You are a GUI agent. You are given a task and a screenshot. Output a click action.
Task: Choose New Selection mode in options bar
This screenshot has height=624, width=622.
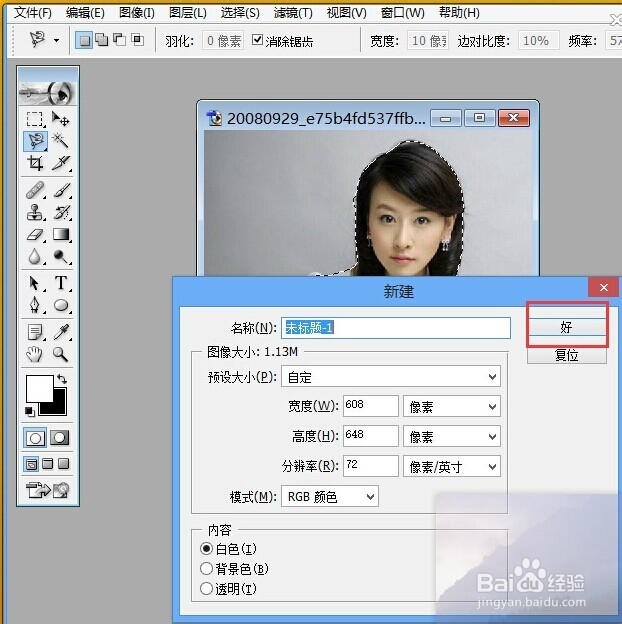tap(84, 40)
